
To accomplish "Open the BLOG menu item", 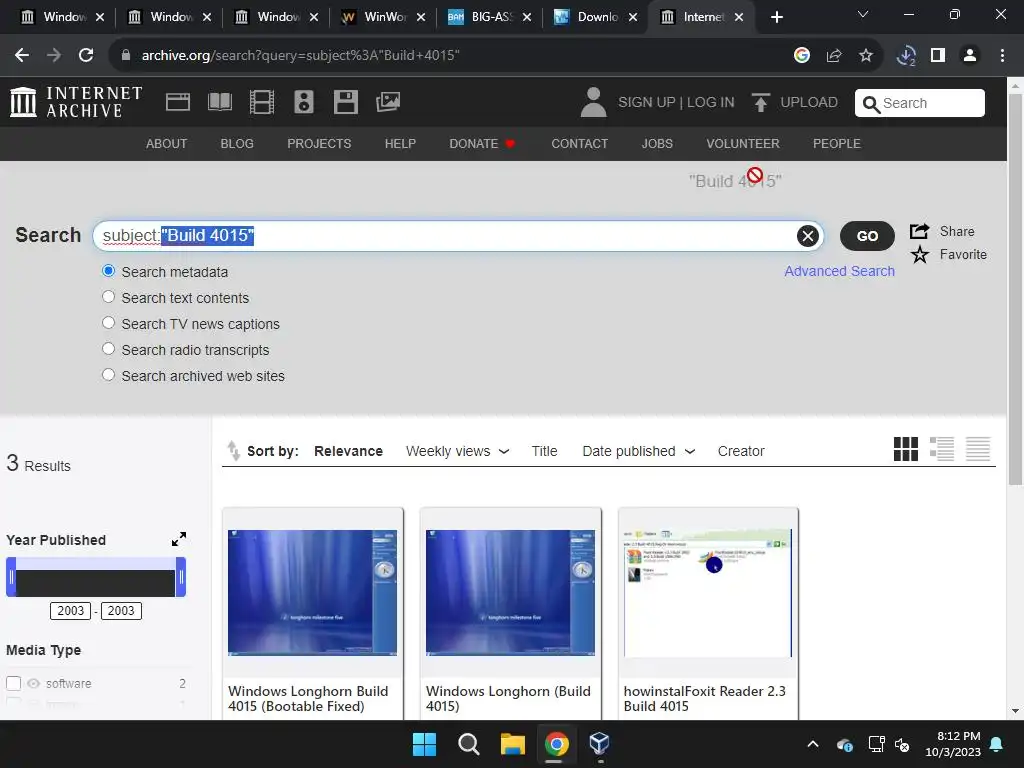I will [237, 144].
